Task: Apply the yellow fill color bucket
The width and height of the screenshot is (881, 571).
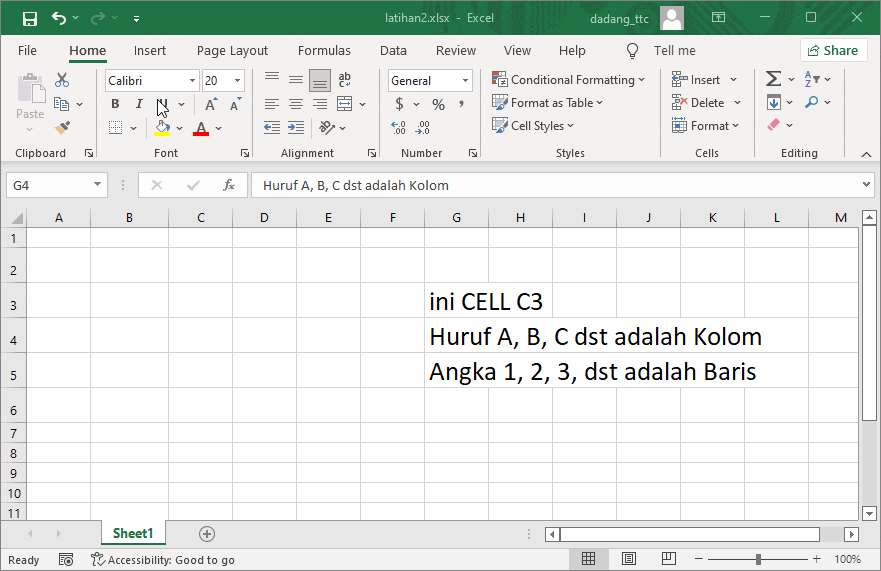Action: point(162,128)
